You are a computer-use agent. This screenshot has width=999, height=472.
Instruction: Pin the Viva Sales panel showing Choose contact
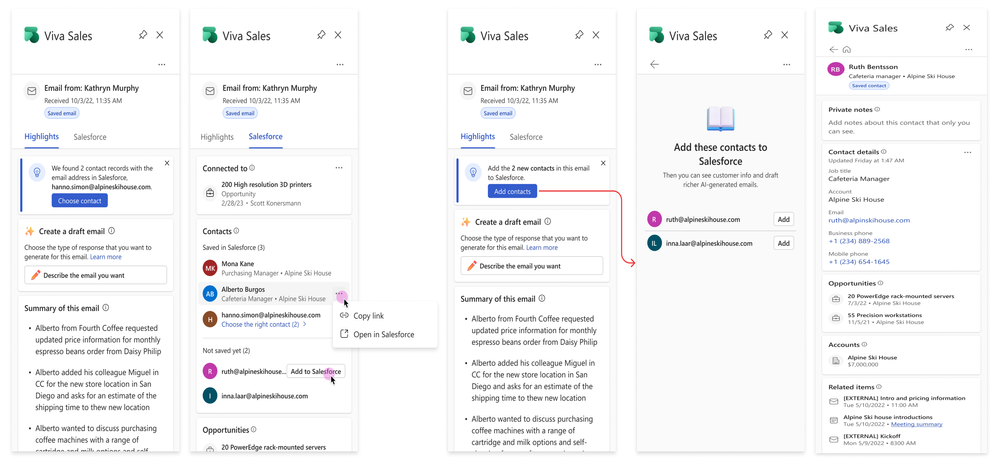click(x=143, y=35)
